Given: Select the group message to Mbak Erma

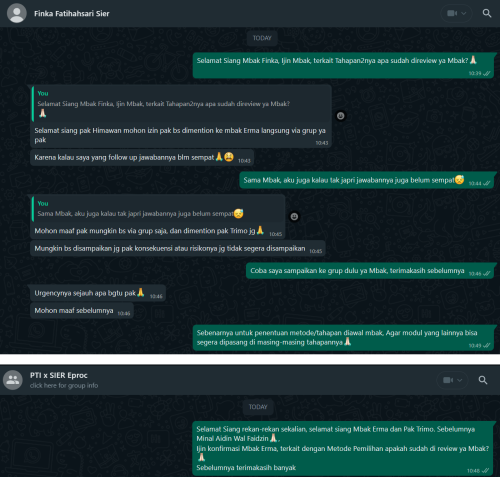Looking at the screenshot, I should point(343,448).
